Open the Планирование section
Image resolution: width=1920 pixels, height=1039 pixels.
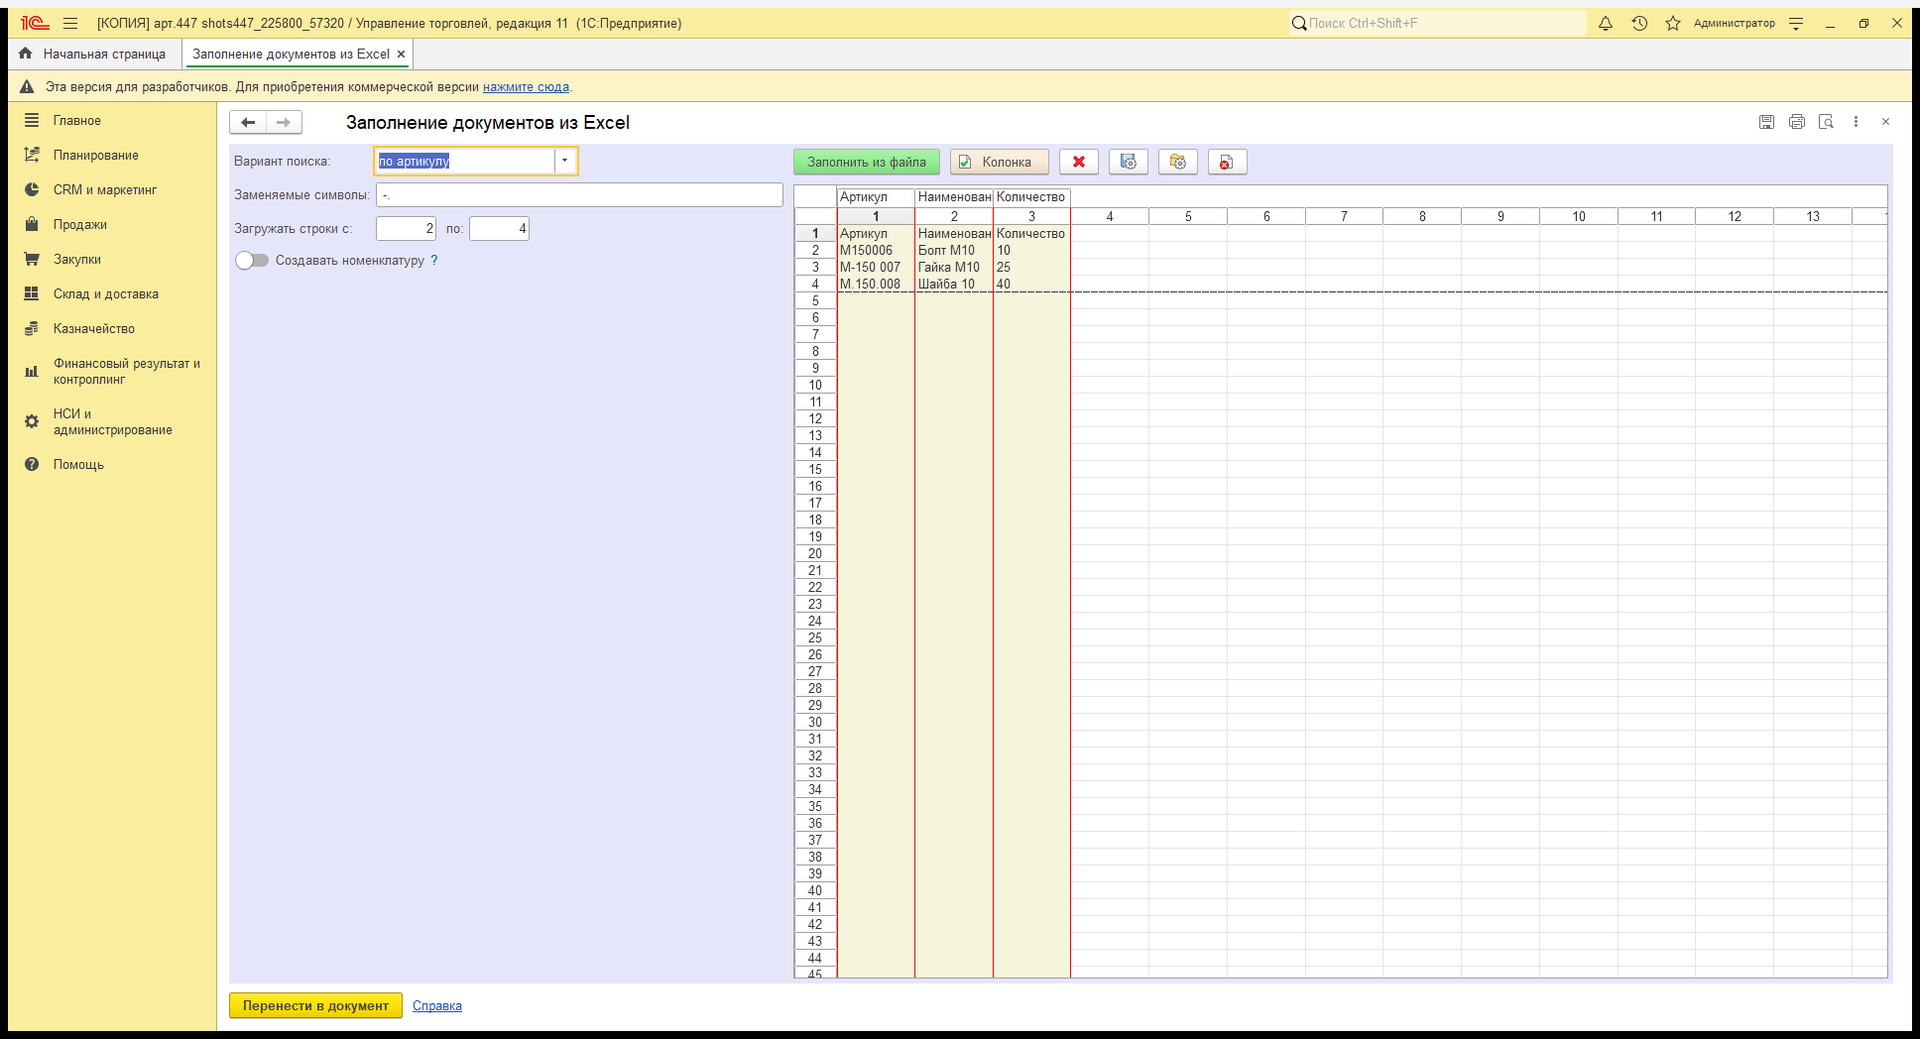pos(96,155)
